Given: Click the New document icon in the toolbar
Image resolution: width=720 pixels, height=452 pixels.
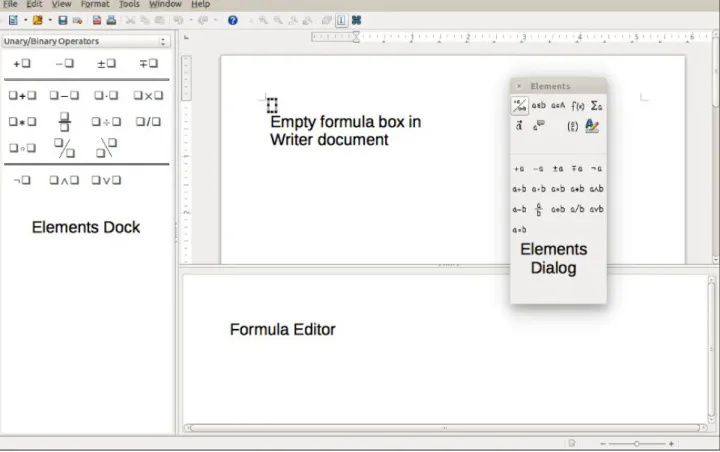Looking at the screenshot, I should click(13, 20).
